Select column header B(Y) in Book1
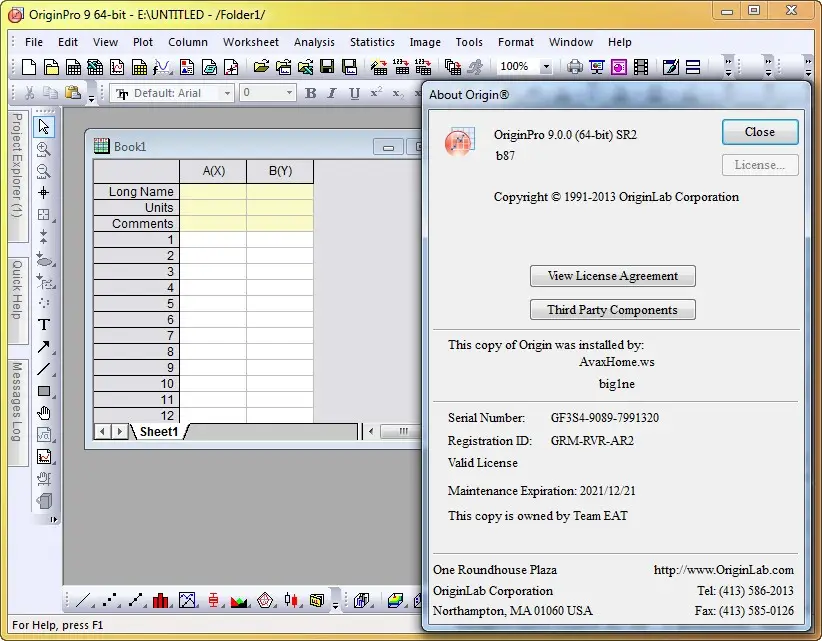822x641 pixels. (280, 171)
